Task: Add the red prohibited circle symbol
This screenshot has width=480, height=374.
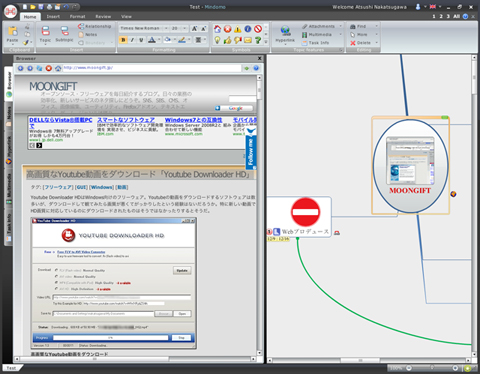Action: (258, 29)
